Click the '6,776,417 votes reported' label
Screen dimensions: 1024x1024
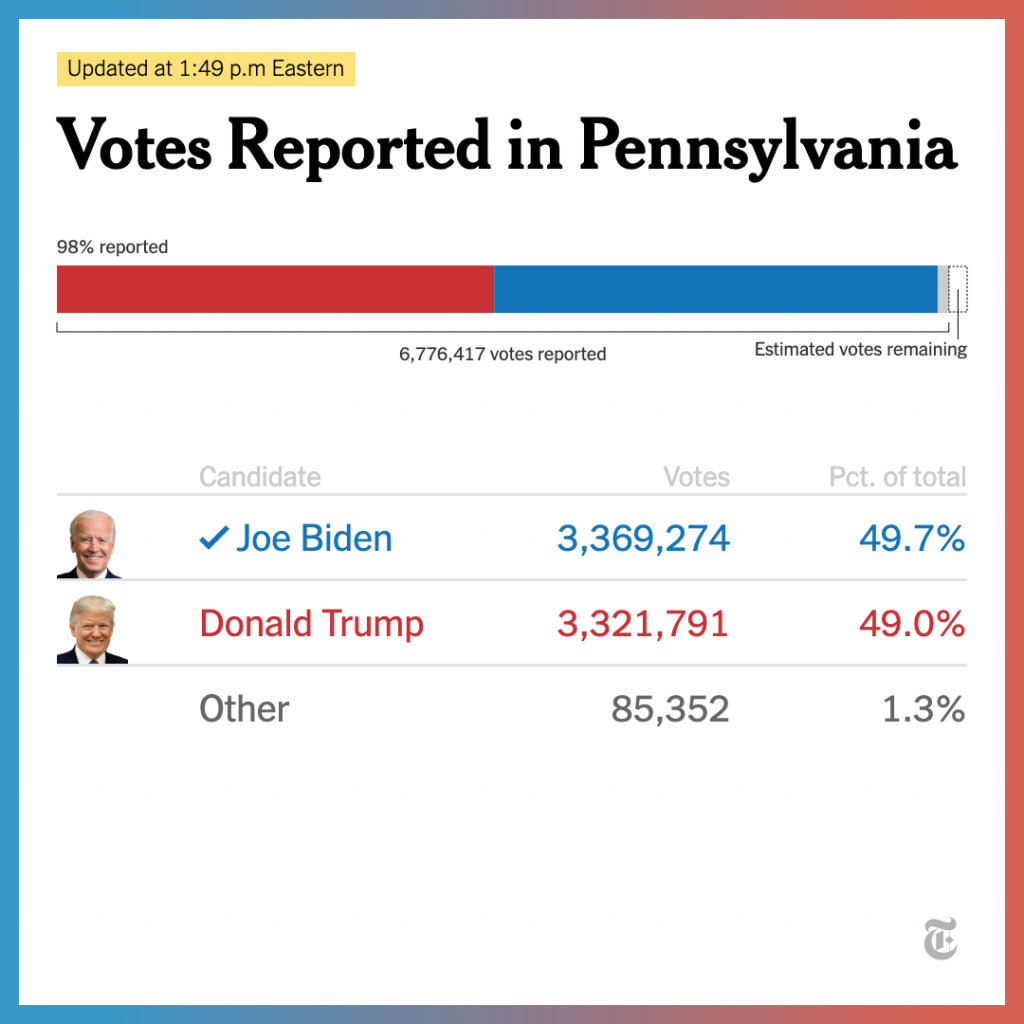[x=502, y=354]
